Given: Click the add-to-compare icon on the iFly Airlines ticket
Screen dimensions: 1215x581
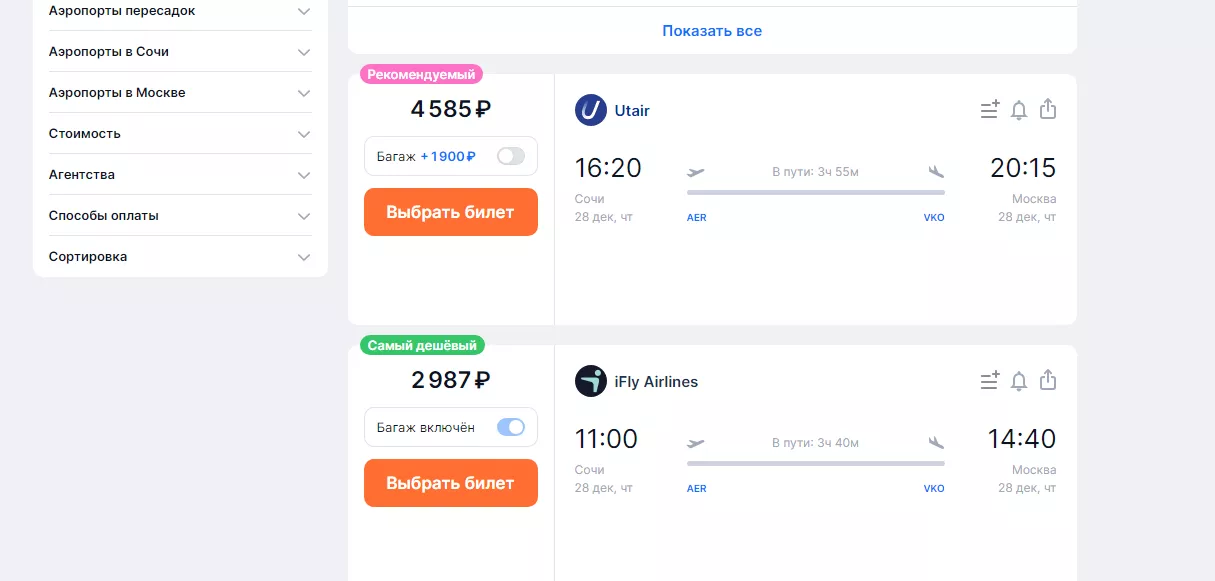Looking at the screenshot, I should [x=989, y=381].
